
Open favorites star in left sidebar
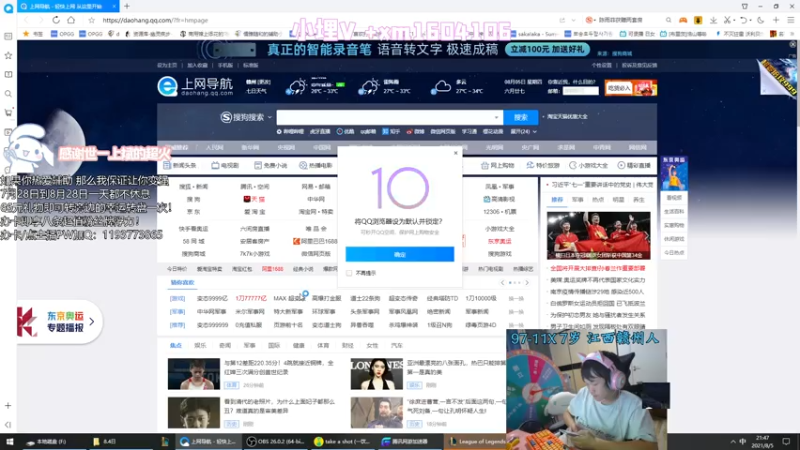(x=8, y=55)
